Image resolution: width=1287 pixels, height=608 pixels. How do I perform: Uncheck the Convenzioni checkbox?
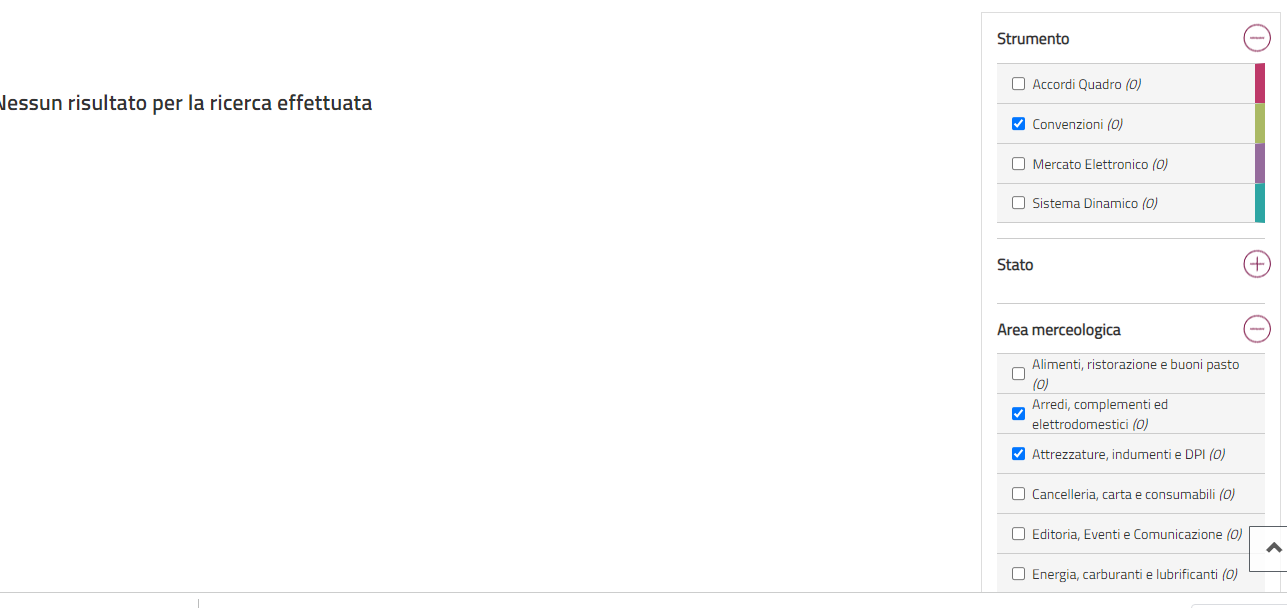pyautogui.click(x=1019, y=124)
